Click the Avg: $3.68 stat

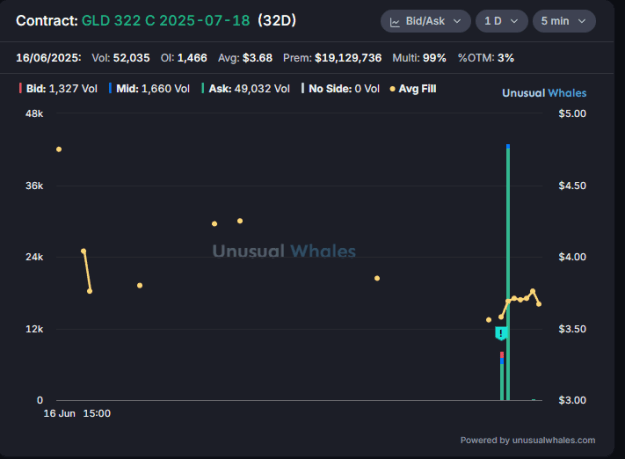coord(245,58)
